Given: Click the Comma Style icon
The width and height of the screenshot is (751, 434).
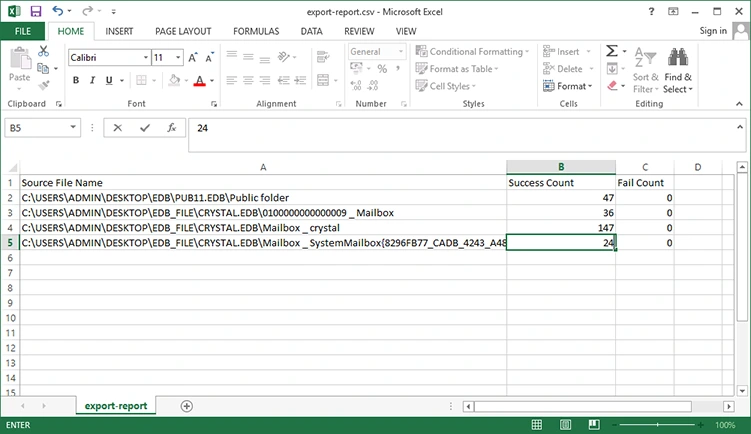Looking at the screenshot, I should [x=398, y=69].
